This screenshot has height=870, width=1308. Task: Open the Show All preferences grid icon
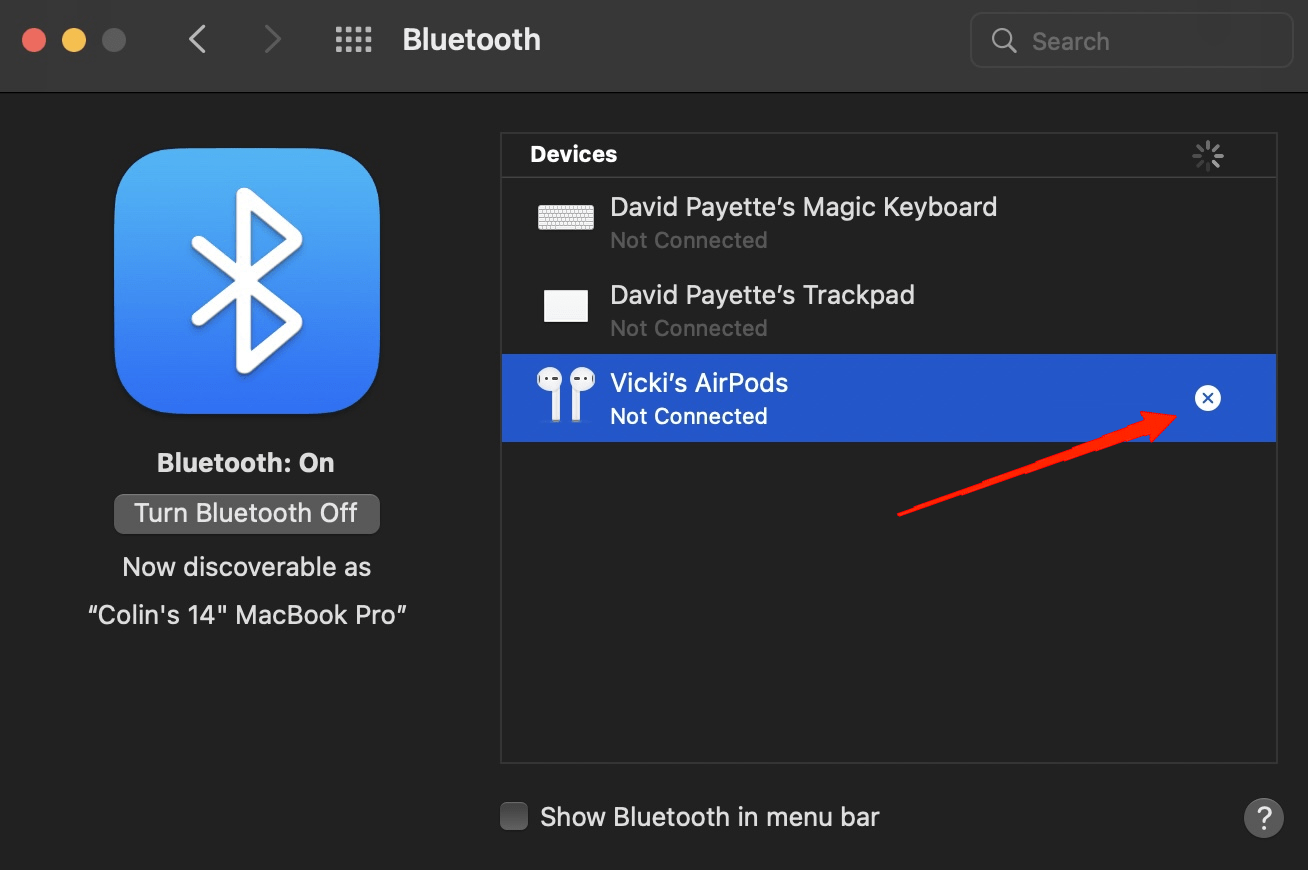pyautogui.click(x=353, y=38)
